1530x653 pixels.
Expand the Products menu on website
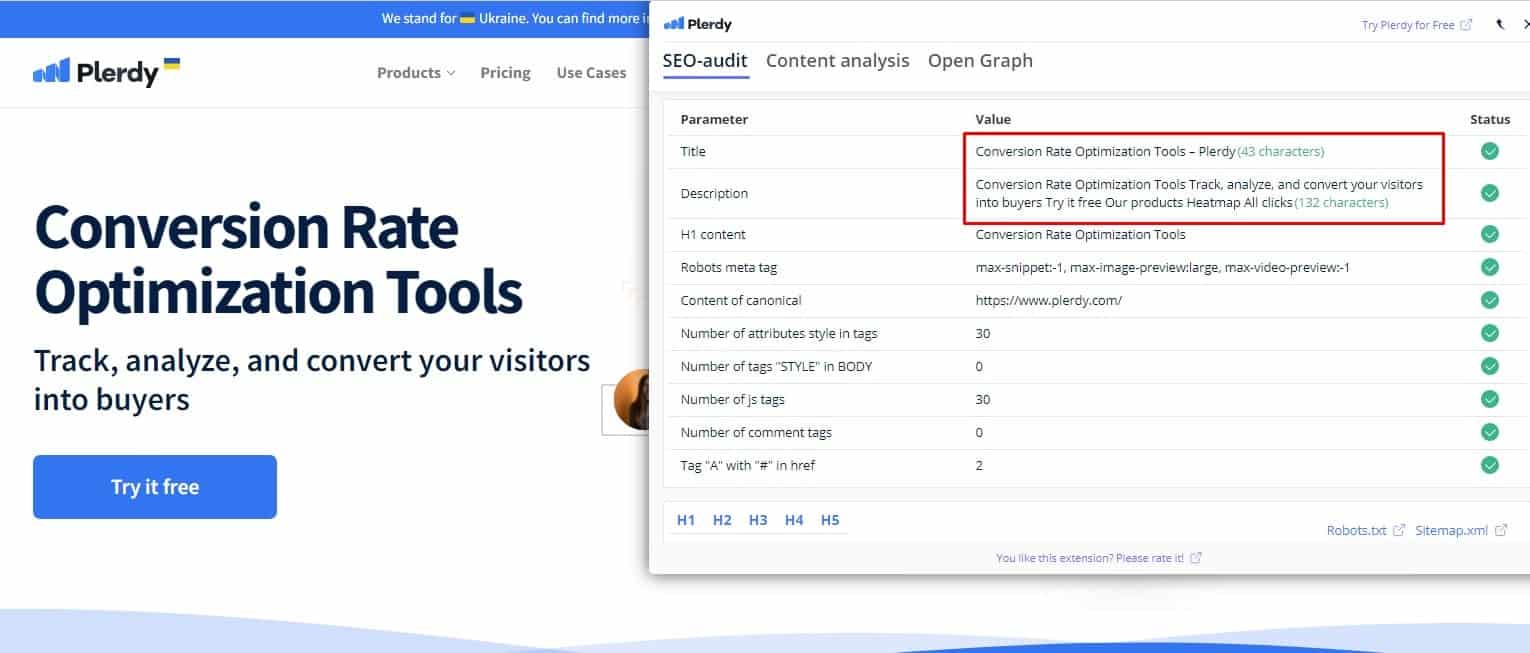pyautogui.click(x=416, y=72)
